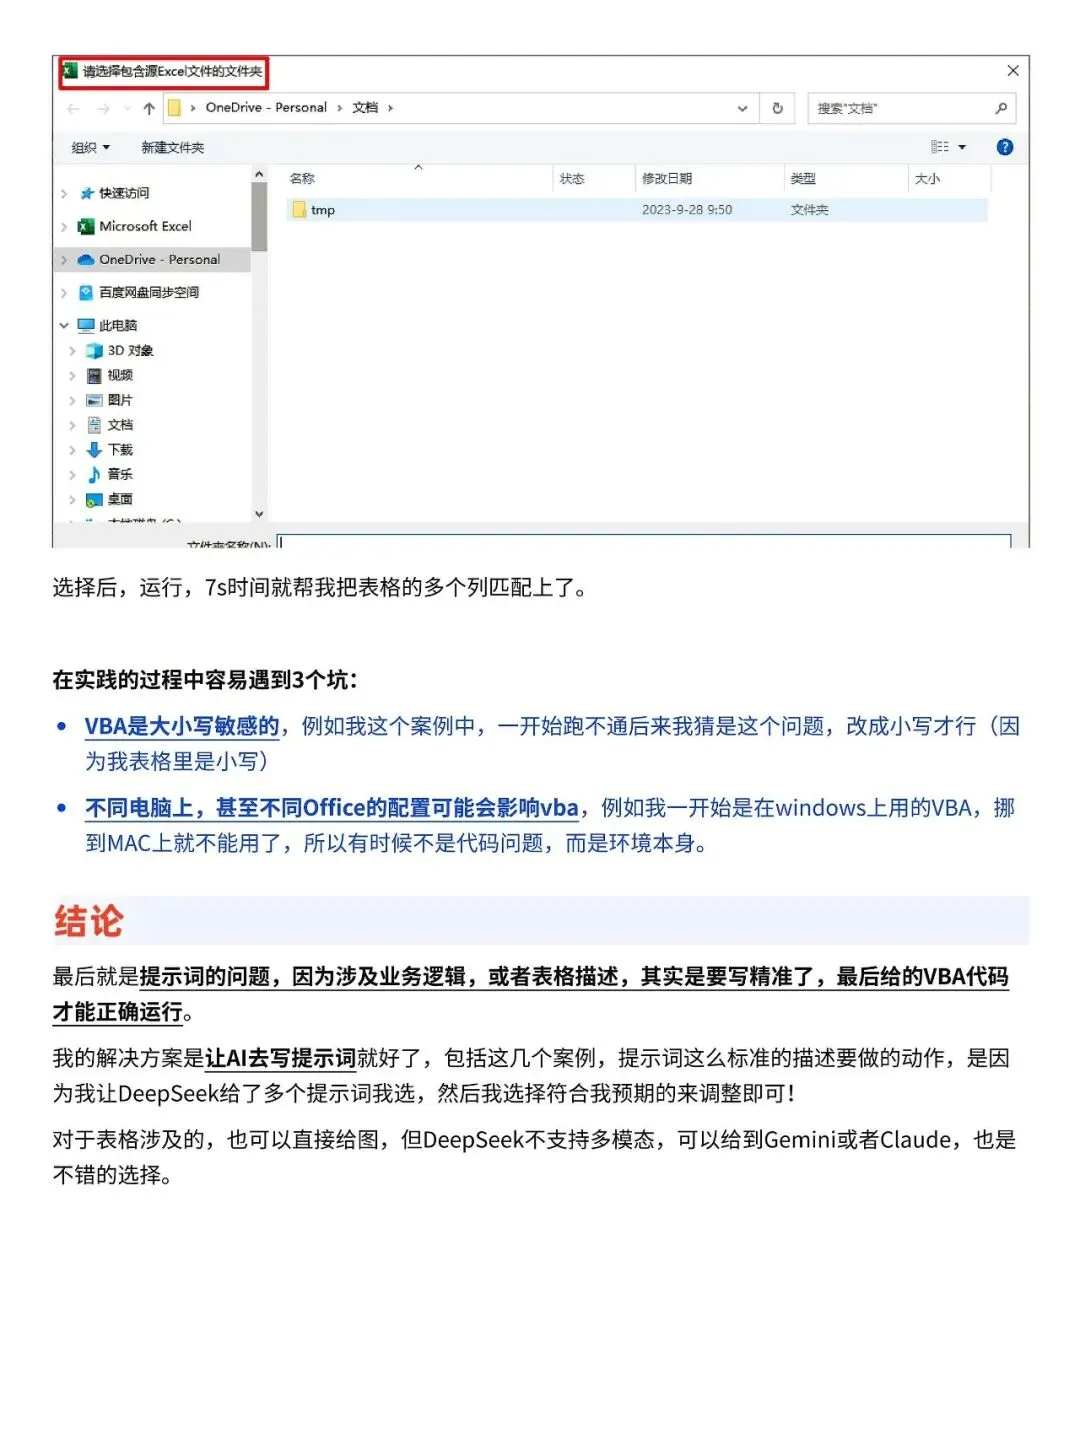Sort by 修改日期 column header

tap(667, 178)
